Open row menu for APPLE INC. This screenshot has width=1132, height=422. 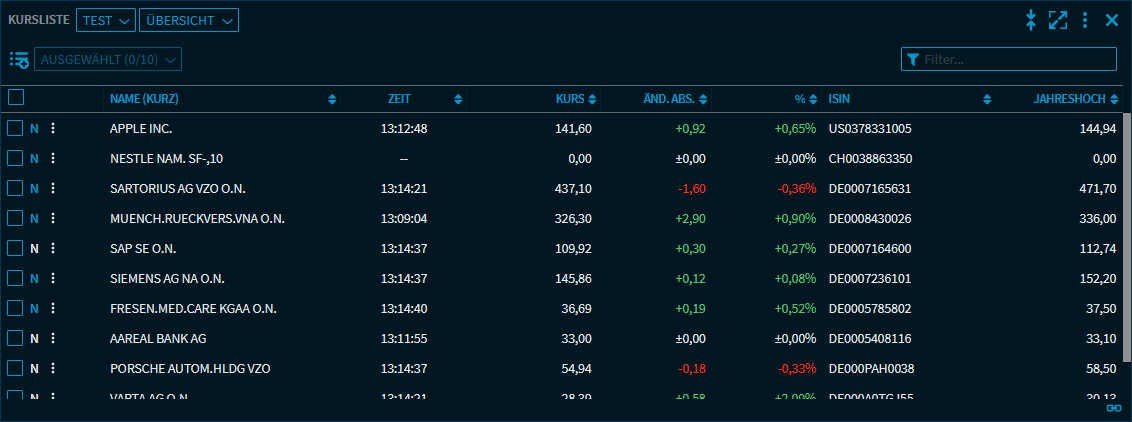(x=53, y=129)
